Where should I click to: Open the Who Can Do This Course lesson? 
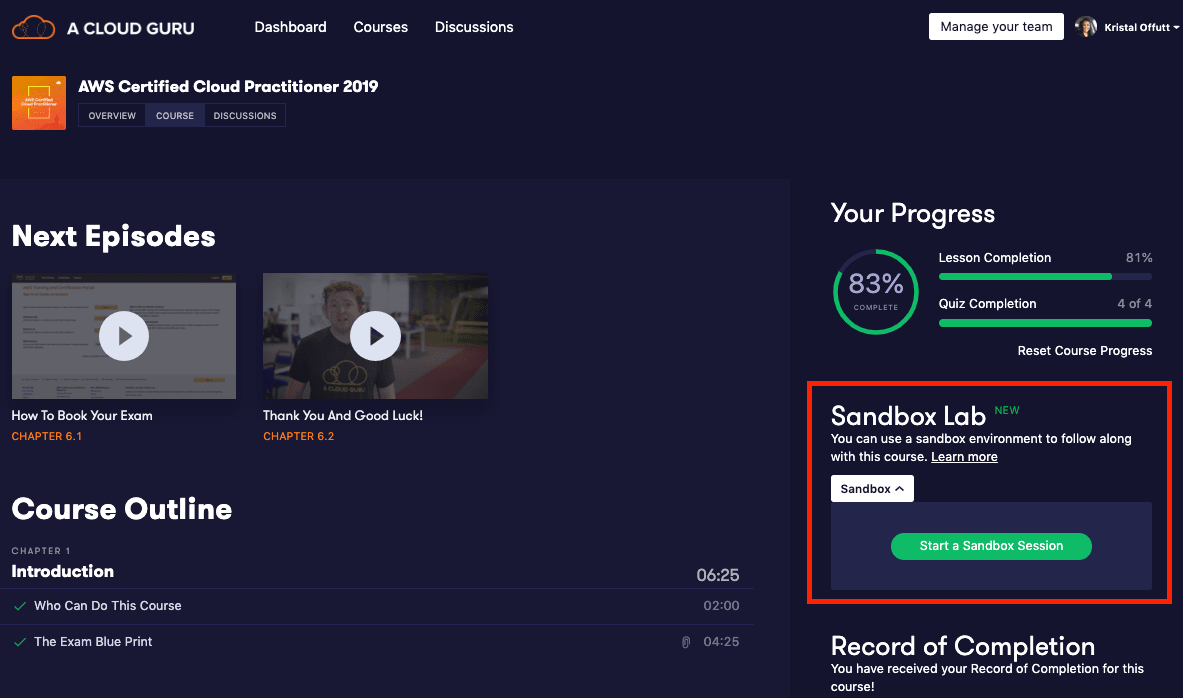(x=108, y=606)
